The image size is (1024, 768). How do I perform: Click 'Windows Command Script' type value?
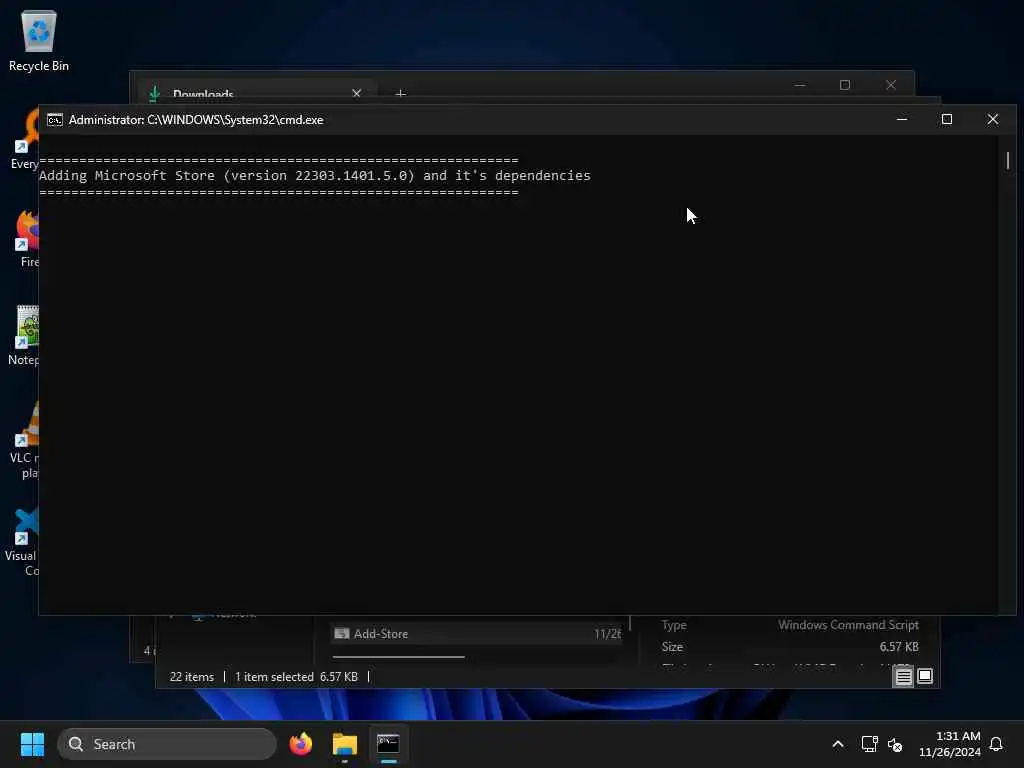[x=848, y=625]
